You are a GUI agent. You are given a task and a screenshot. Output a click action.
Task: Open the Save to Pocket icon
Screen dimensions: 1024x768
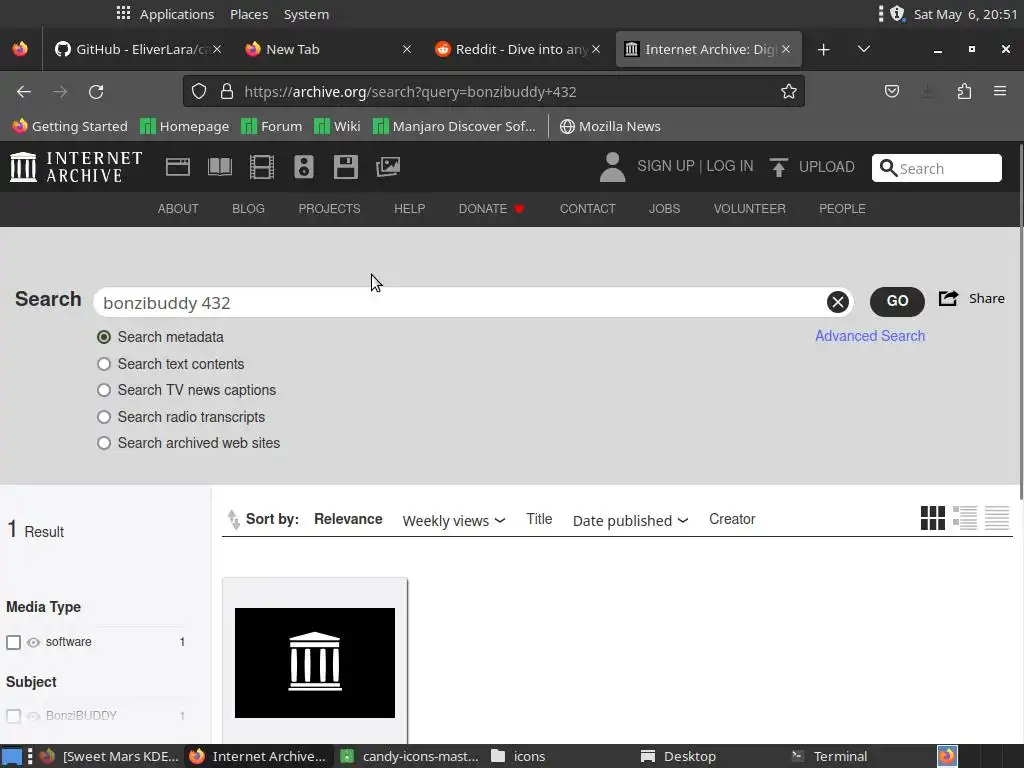pos(892,91)
